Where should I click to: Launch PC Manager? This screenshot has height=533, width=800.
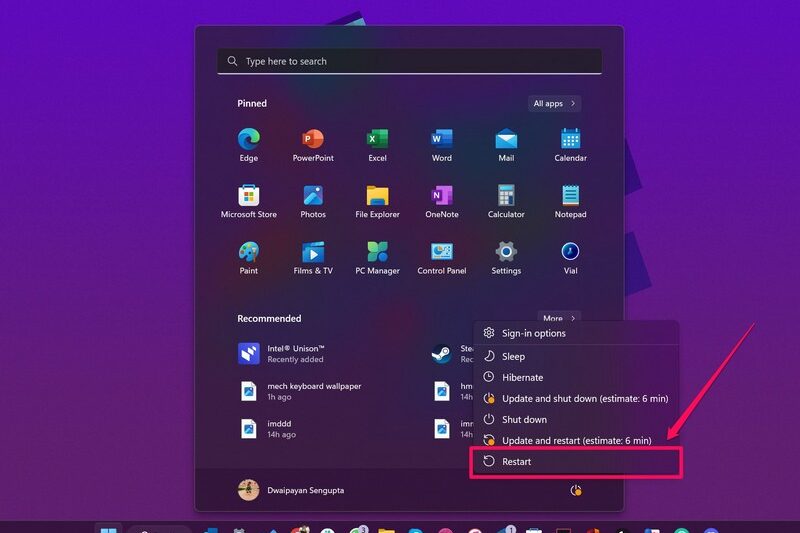click(x=378, y=258)
